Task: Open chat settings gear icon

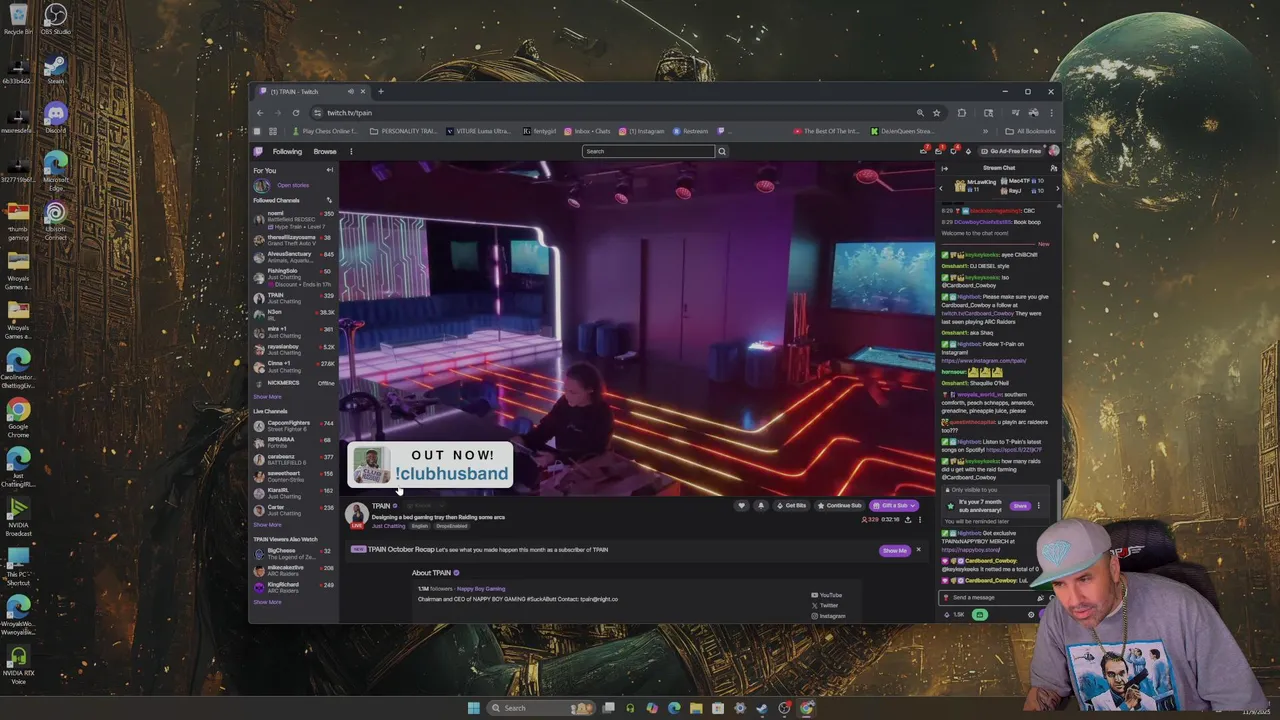Action: [1031, 614]
